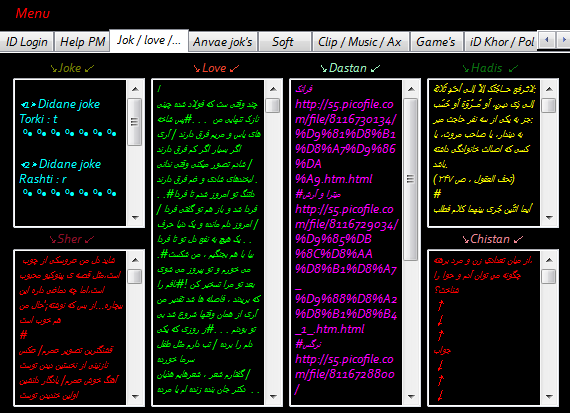The width and height of the screenshot is (570, 413).
Task: Click Dastan list scroll-up arrow
Action: click(x=411, y=89)
